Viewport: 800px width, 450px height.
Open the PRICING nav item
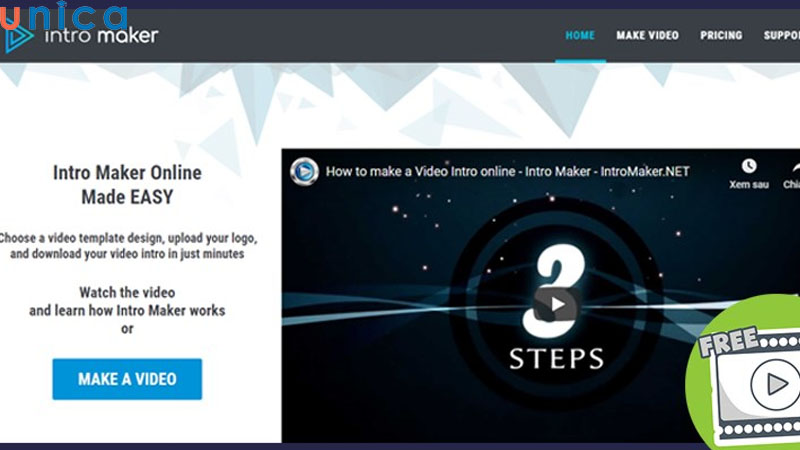tap(721, 35)
